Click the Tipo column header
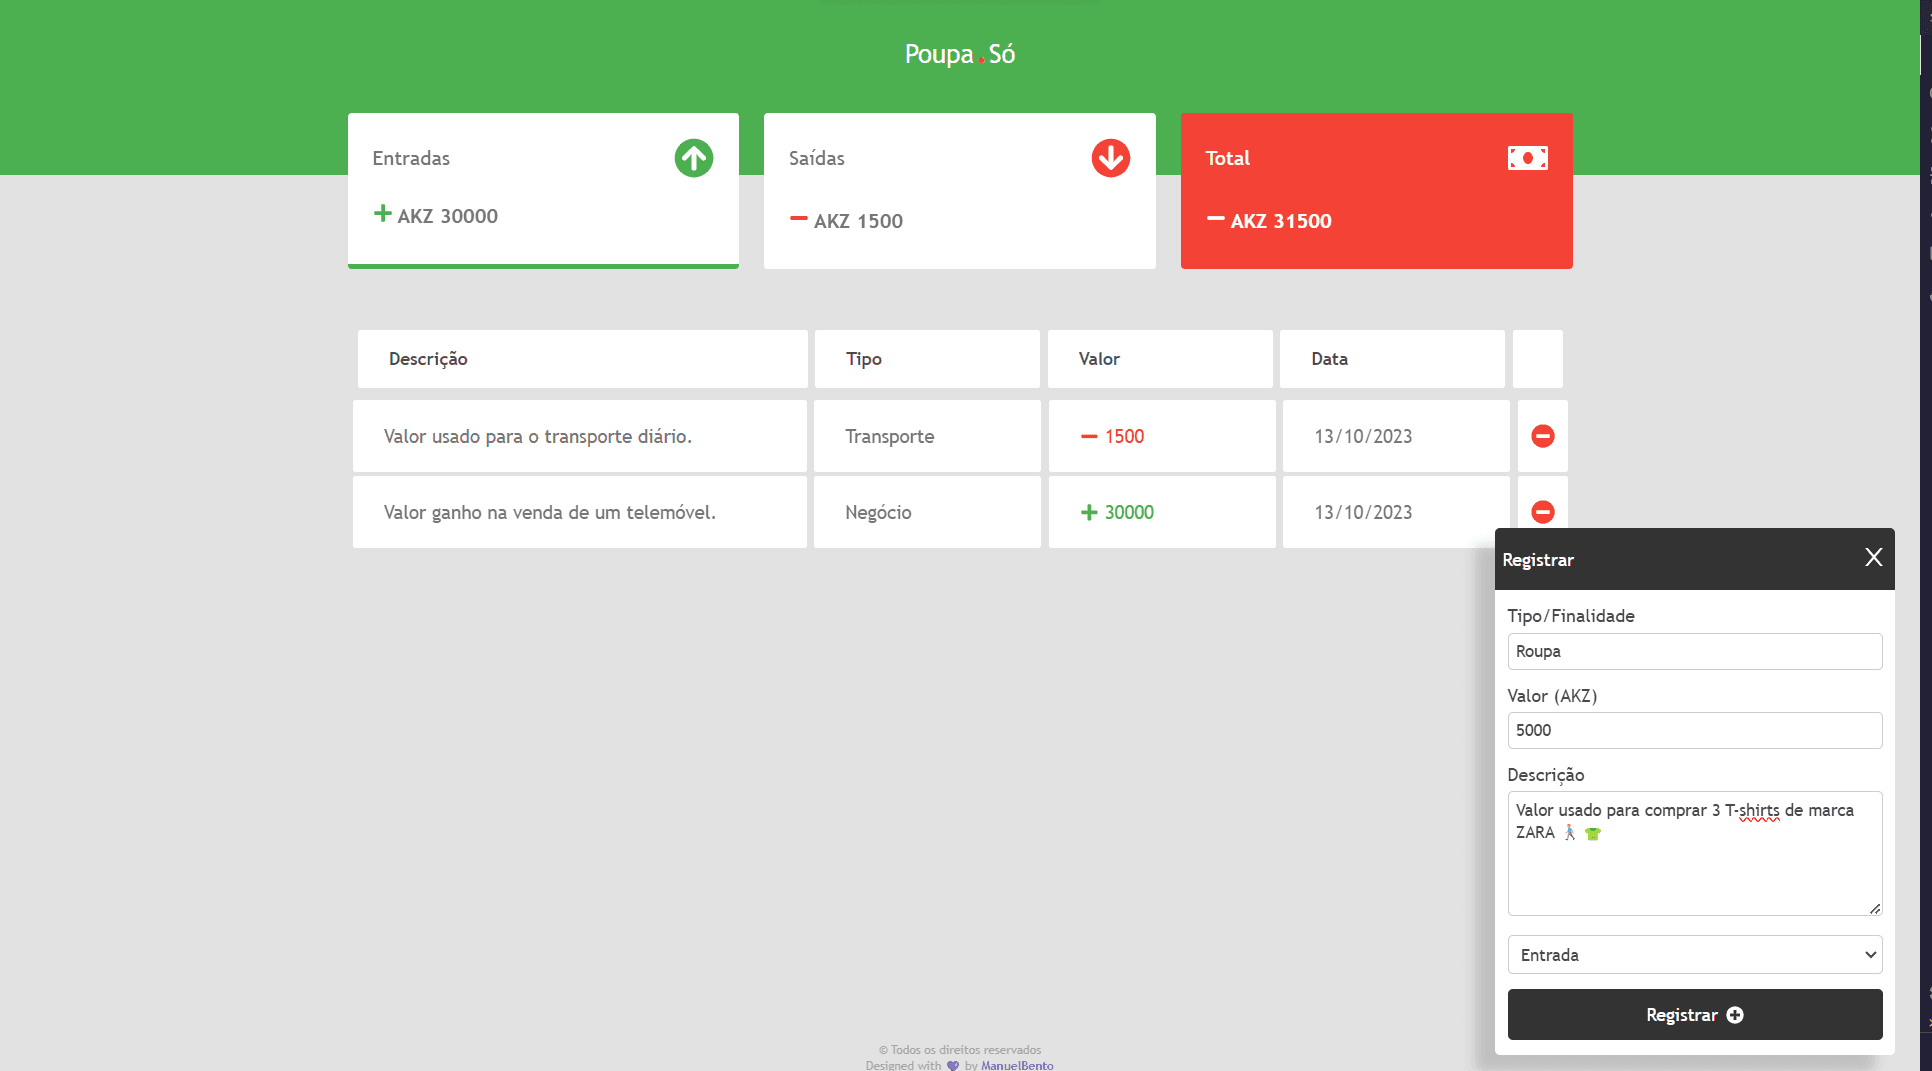The width and height of the screenshot is (1932, 1071). 927,359
